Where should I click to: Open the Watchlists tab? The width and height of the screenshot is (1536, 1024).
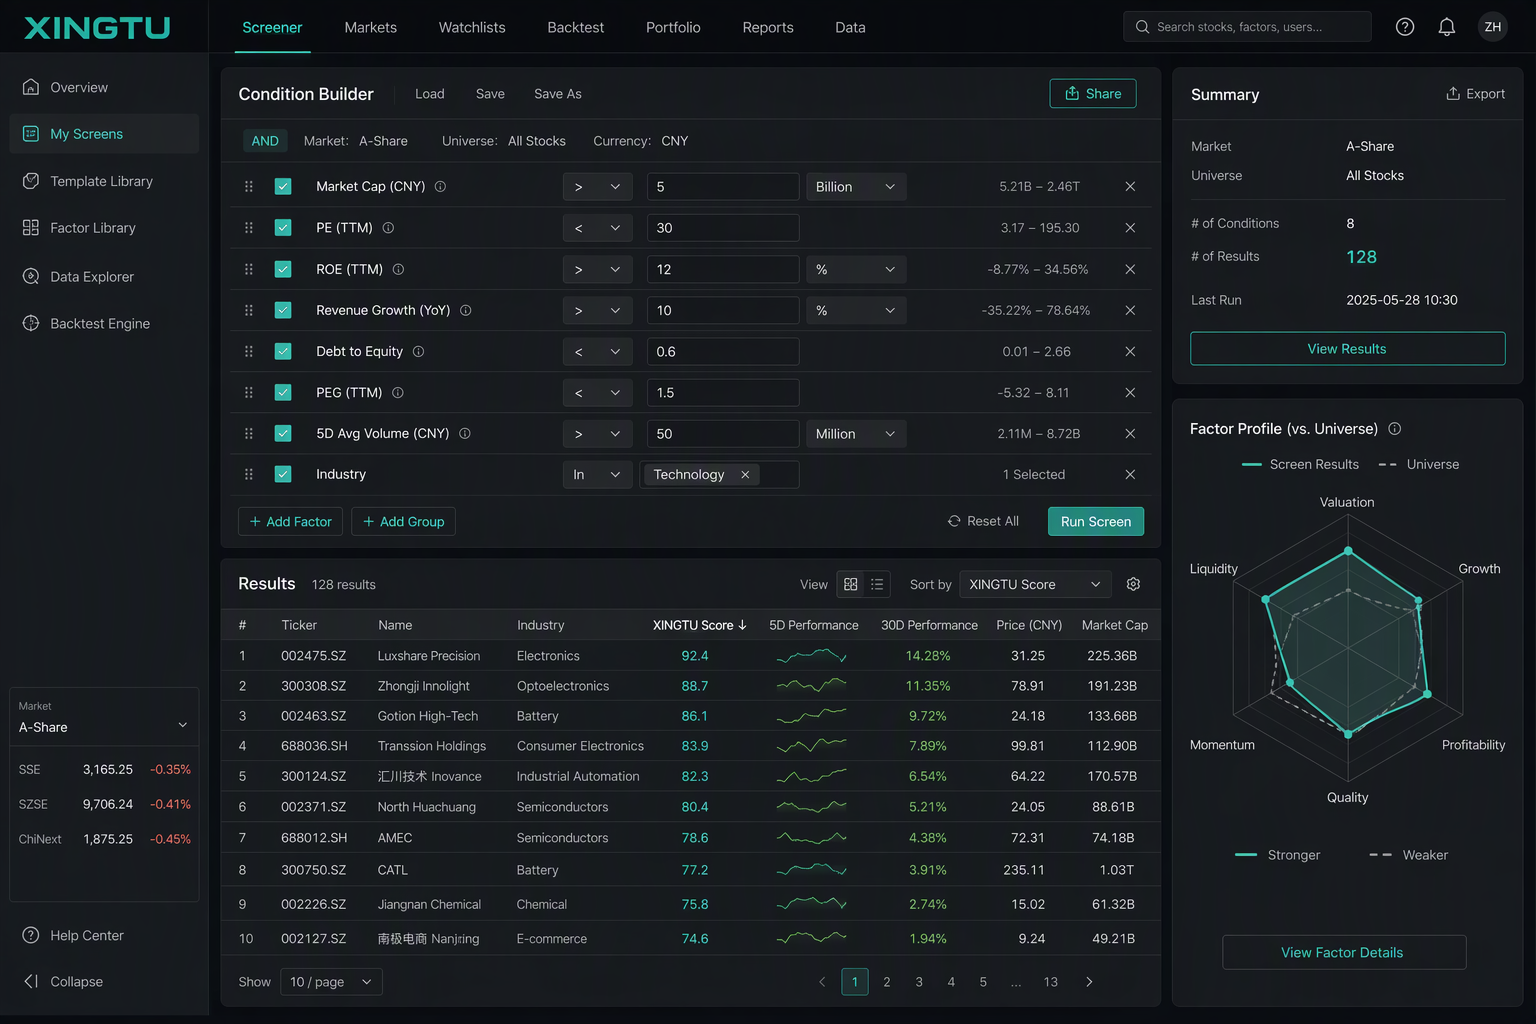(x=472, y=28)
